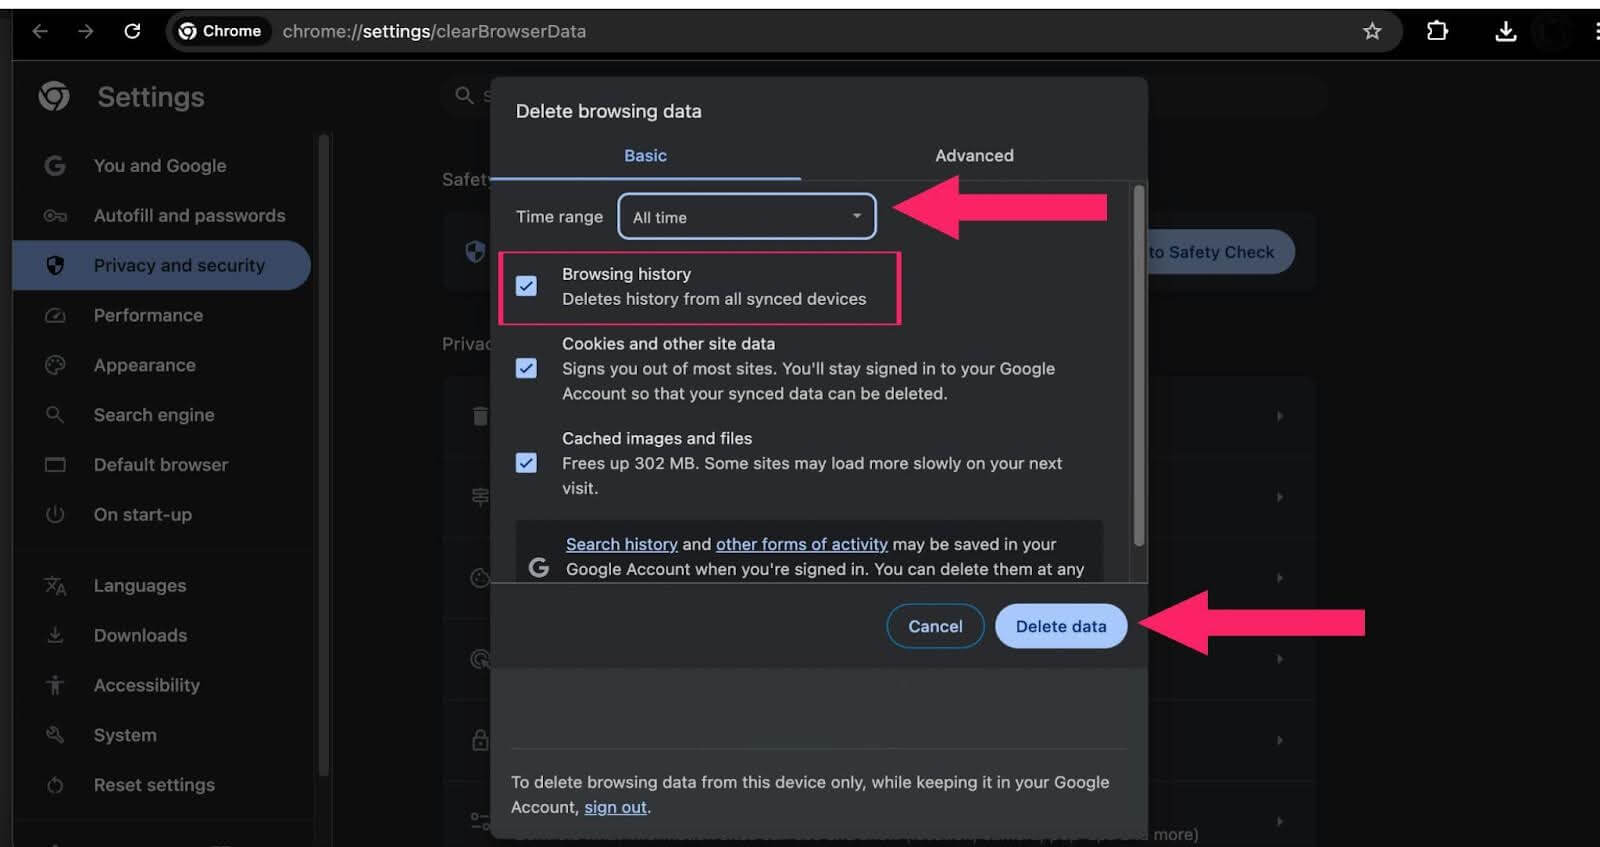Viewport: 1600px width, 847px height.
Task: Uncheck Cookies and other site data
Action: [526, 368]
